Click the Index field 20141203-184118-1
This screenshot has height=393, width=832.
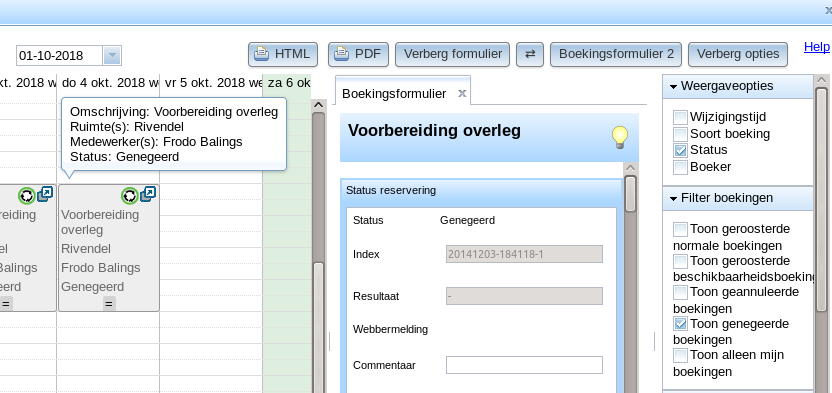coord(524,254)
